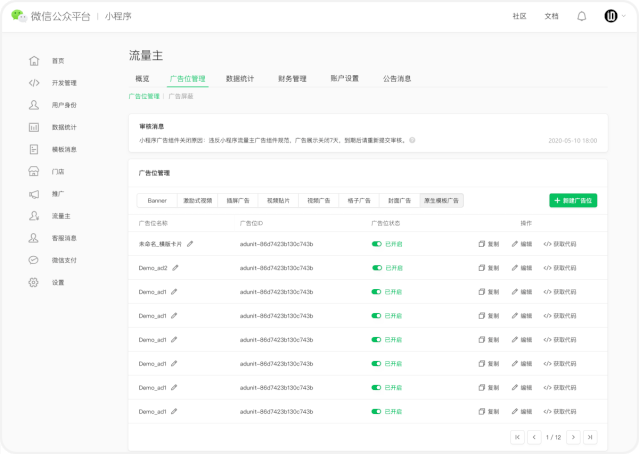
Task: Open the 推广 megaphone icon
Action: pos(34,194)
